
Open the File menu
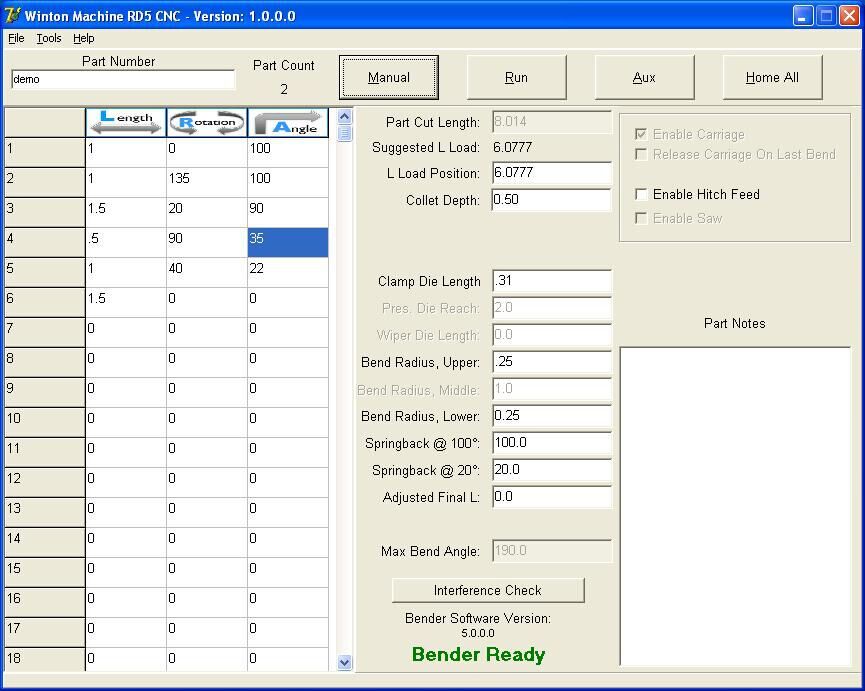[x=16, y=38]
